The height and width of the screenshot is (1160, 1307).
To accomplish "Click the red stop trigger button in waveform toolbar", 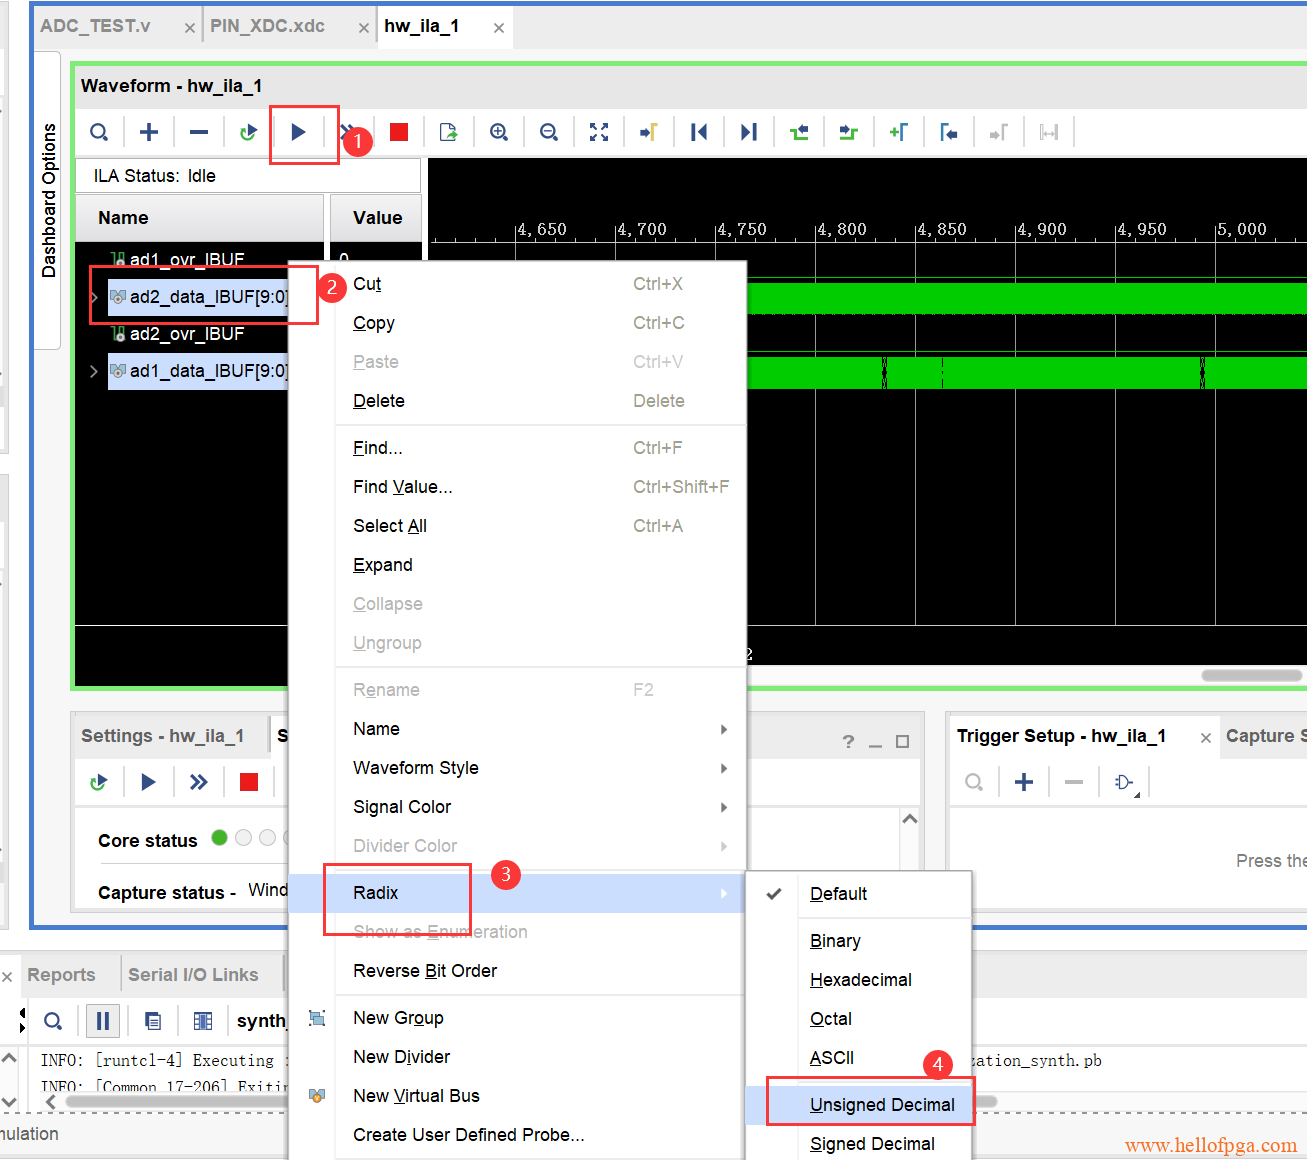I will click(399, 132).
